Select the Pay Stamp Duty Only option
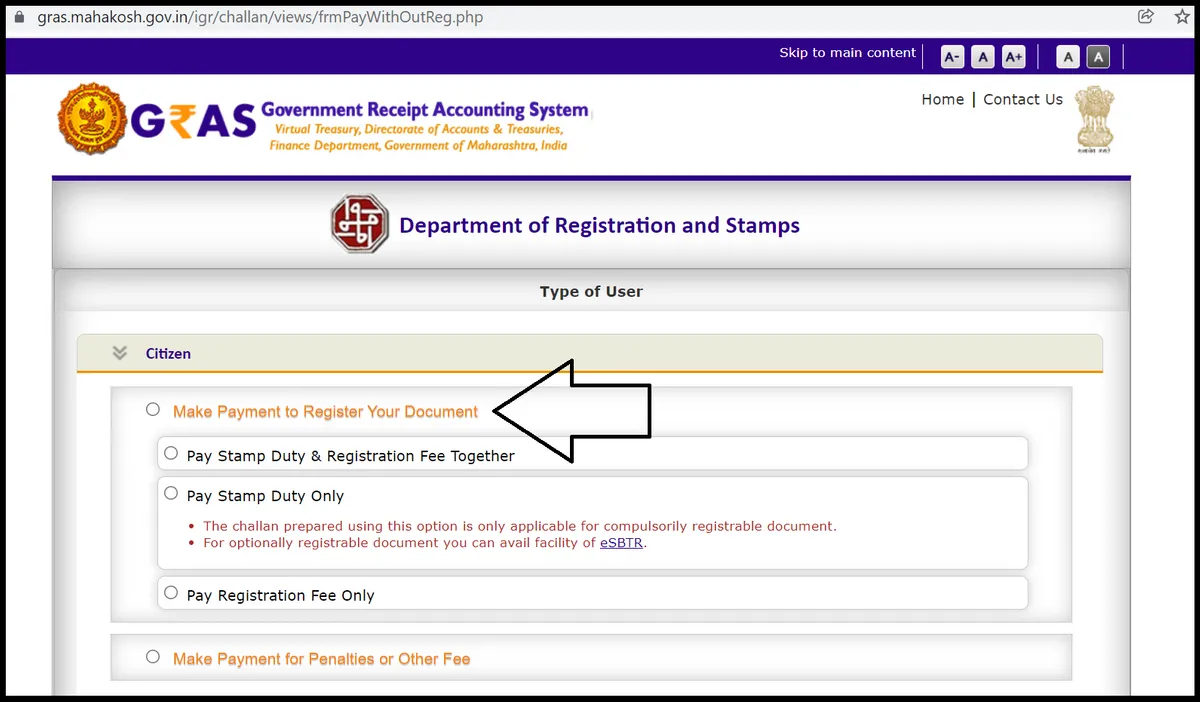The image size is (1200, 702). point(171,493)
